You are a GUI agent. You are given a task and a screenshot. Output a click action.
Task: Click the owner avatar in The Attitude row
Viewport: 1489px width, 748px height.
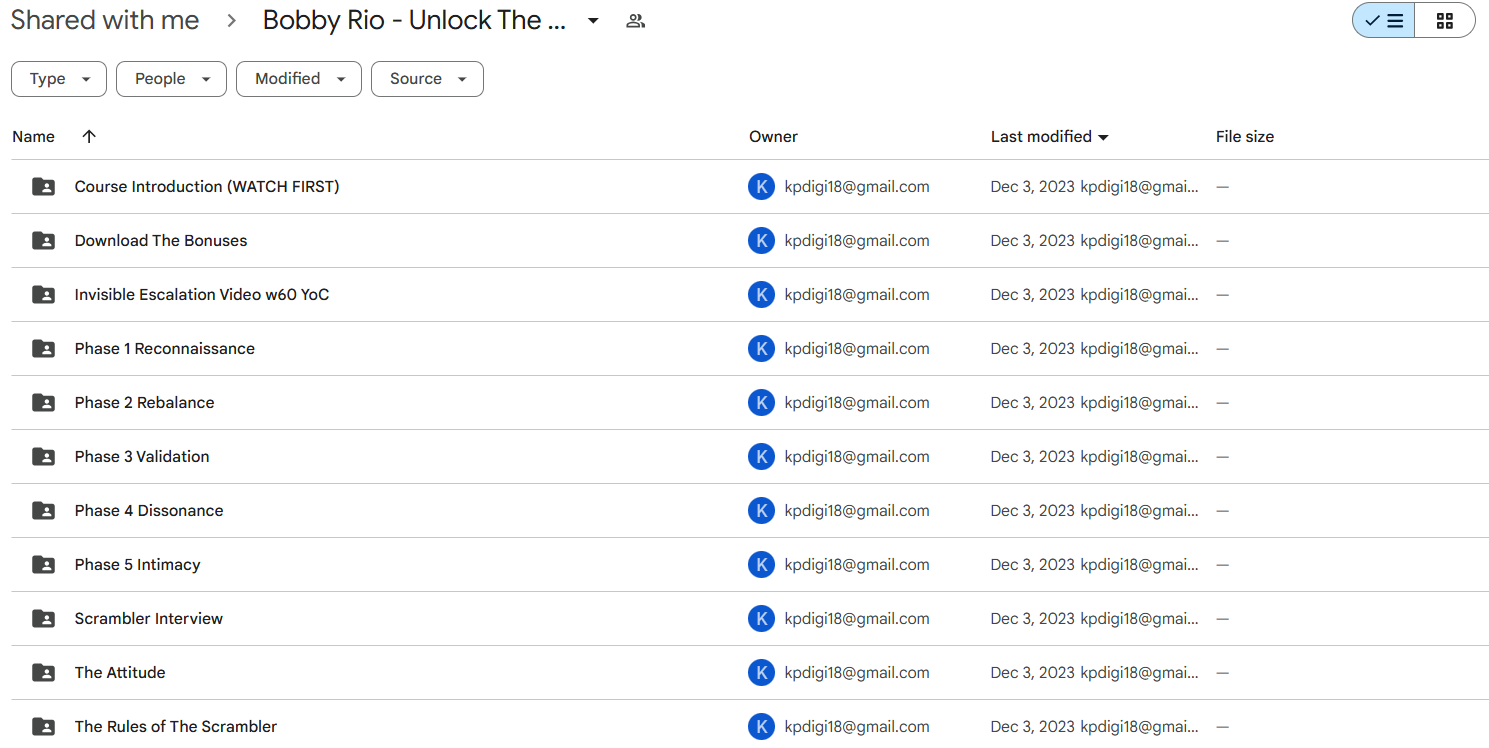761,673
